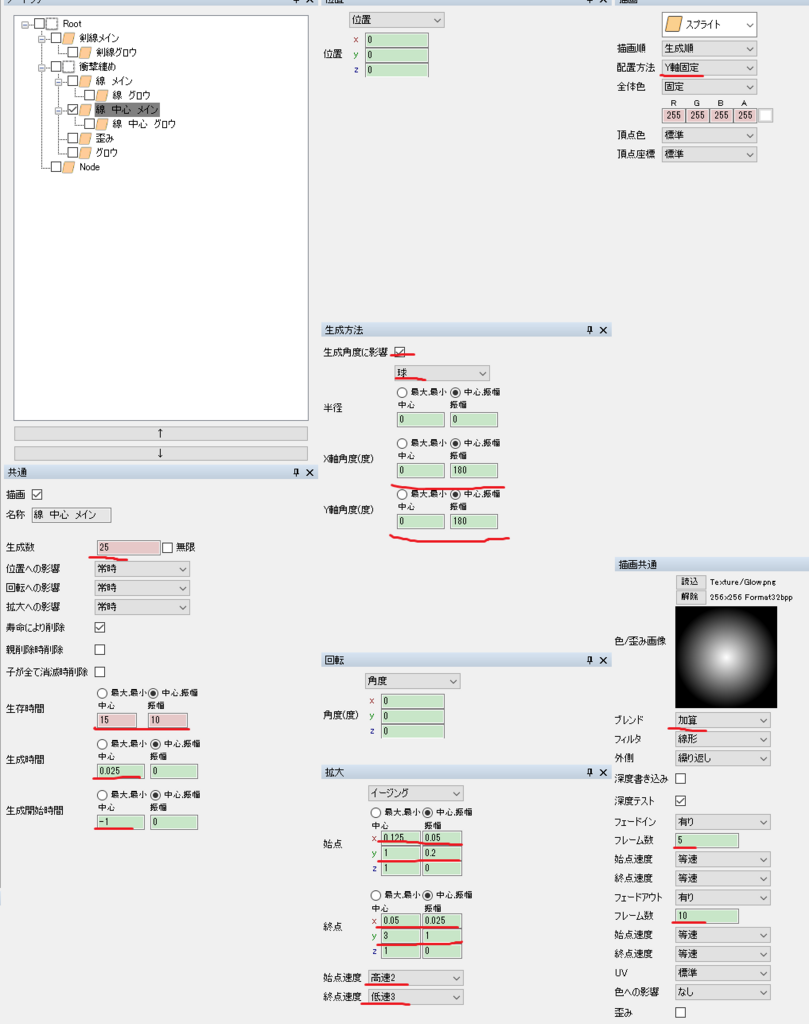Pin the 生成方法 panel
Screen dimensions: 809x1024
tap(589, 330)
